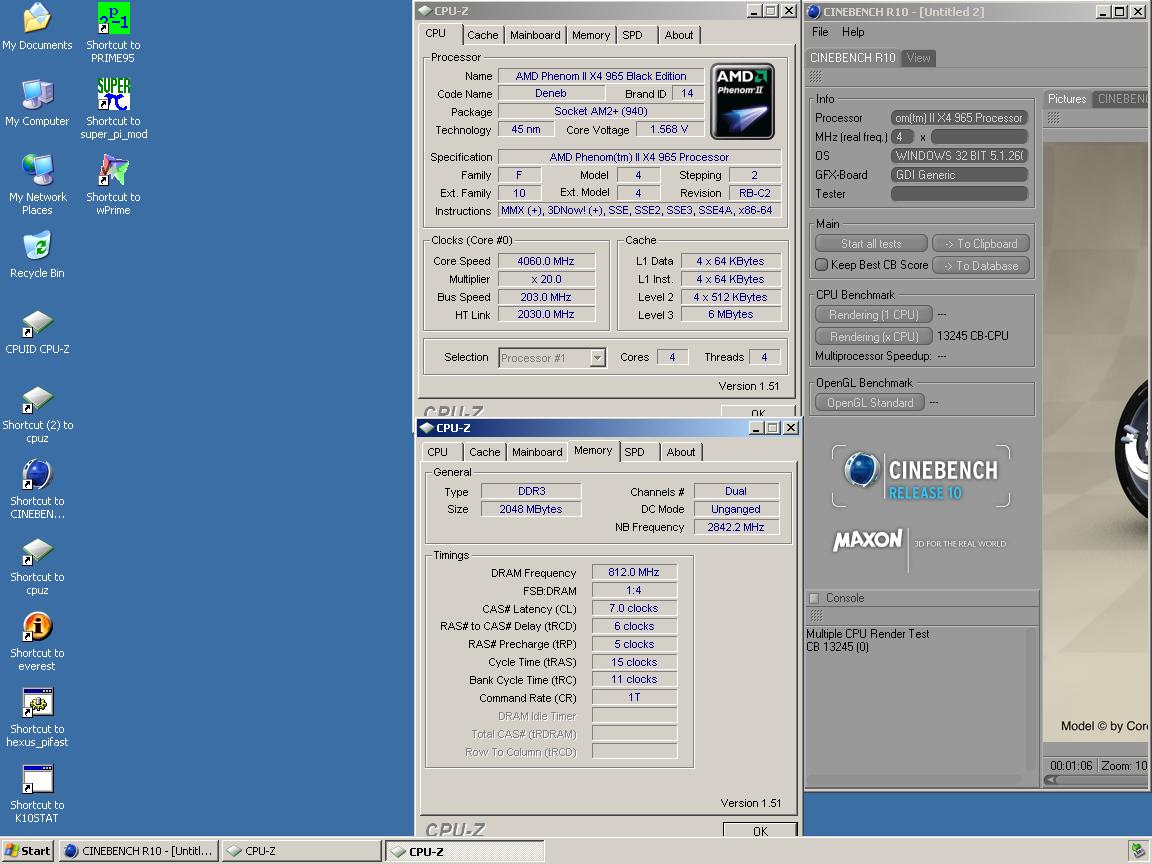Open the Help menu in CINEBENCH
Screen dimensions: 1152x864
(853, 32)
